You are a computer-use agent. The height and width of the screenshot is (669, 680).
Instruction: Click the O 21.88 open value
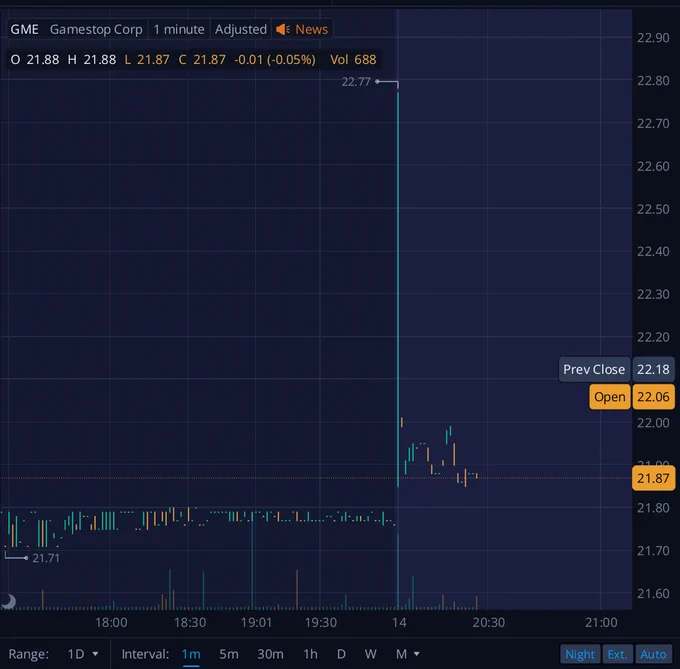coord(35,59)
